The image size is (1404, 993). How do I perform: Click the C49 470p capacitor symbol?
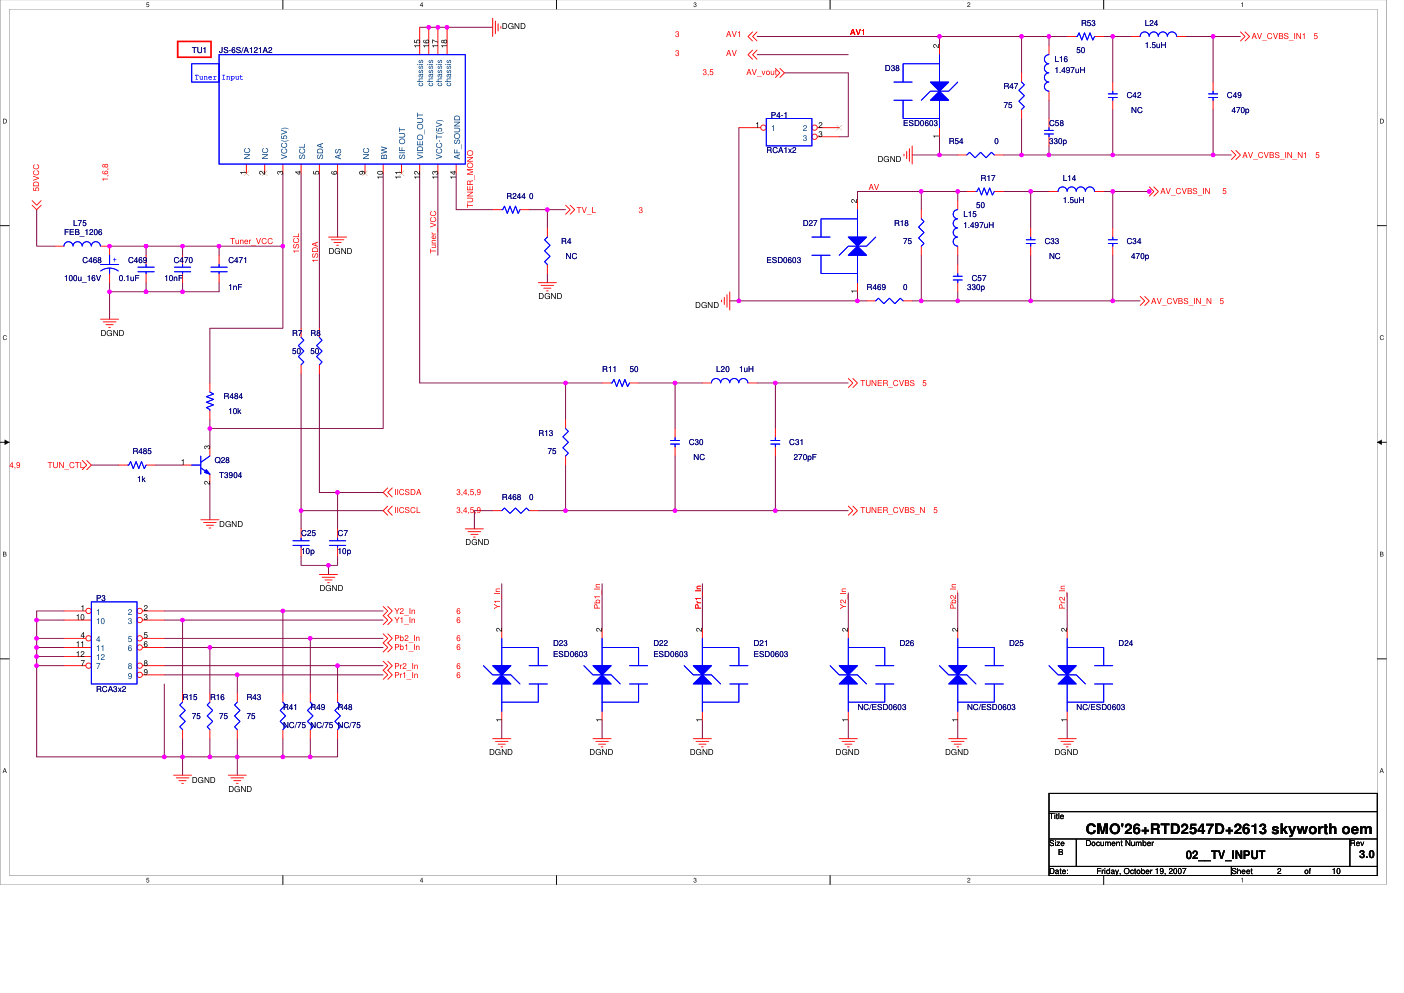pyautogui.click(x=1213, y=96)
